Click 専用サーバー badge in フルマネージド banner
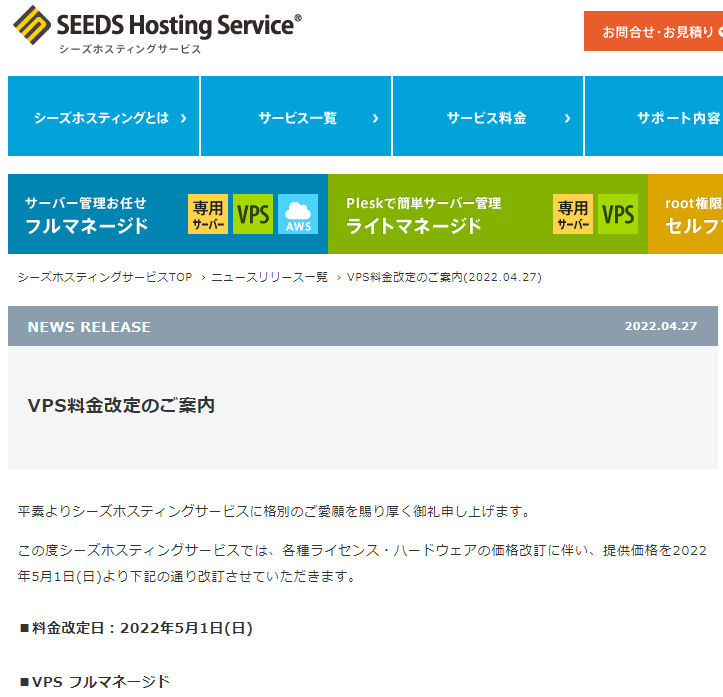 click(x=208, y=214)
